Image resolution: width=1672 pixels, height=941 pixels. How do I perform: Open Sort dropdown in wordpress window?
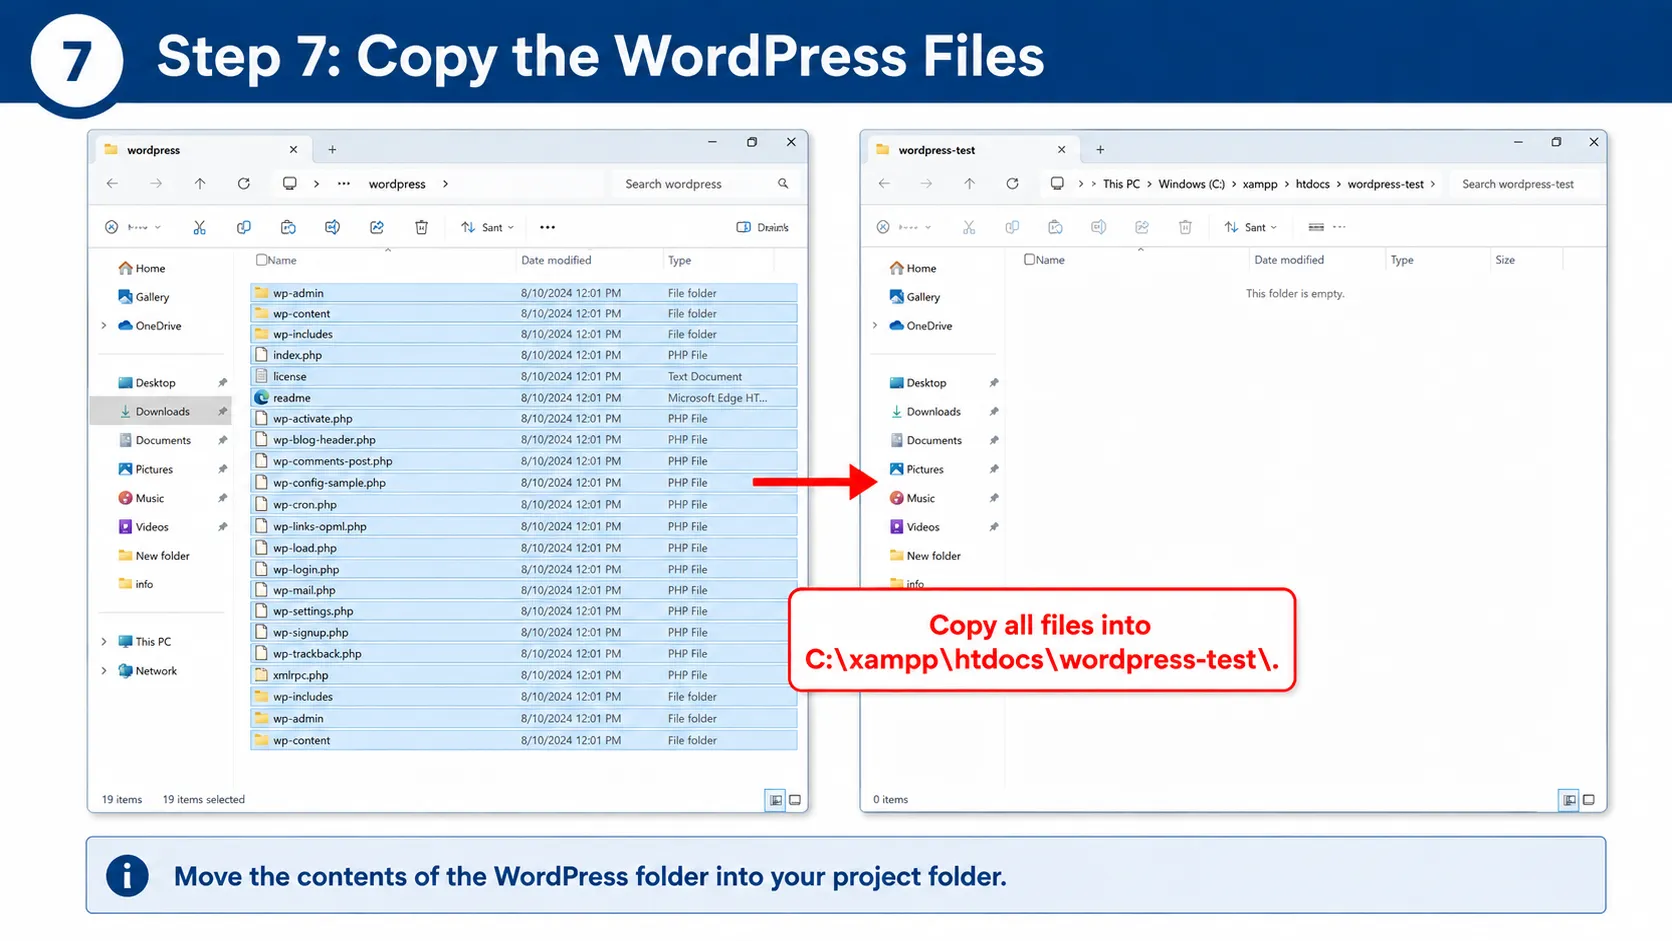point(488,227)
